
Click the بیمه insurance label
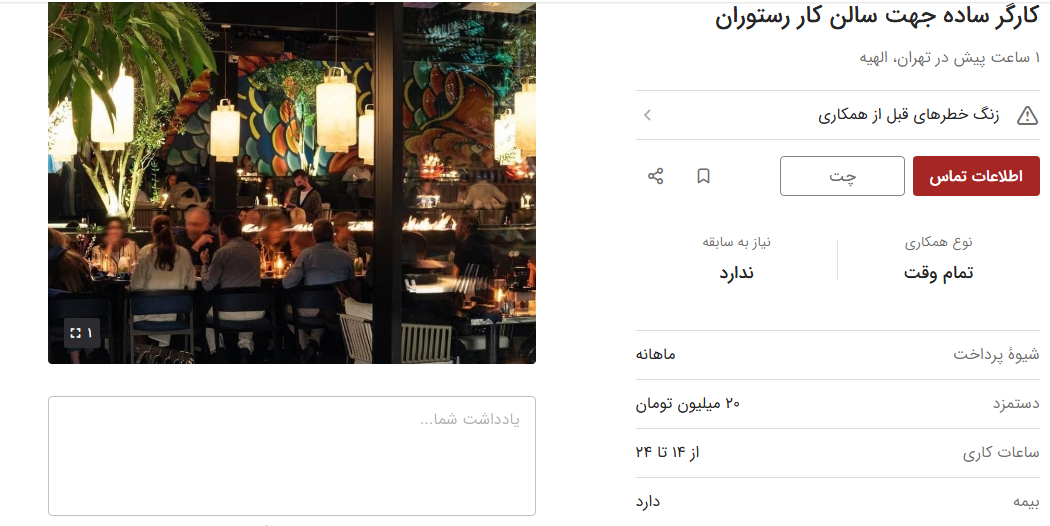[x=1026, y=502]
